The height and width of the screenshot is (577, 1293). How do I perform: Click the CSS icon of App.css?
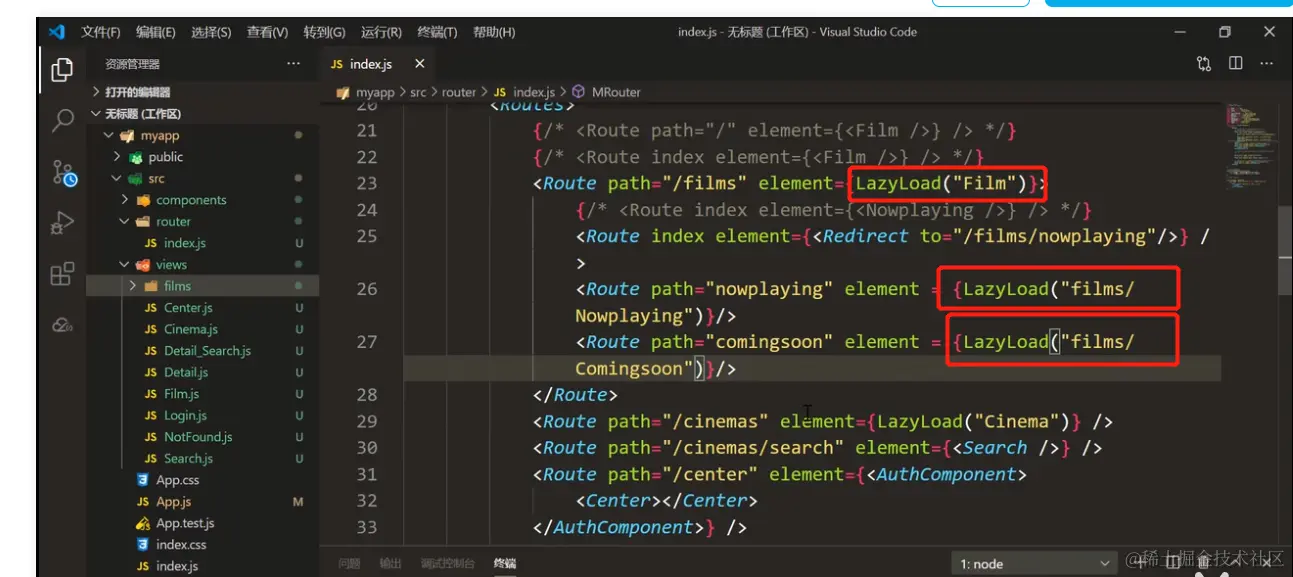(x=144, y=480)
